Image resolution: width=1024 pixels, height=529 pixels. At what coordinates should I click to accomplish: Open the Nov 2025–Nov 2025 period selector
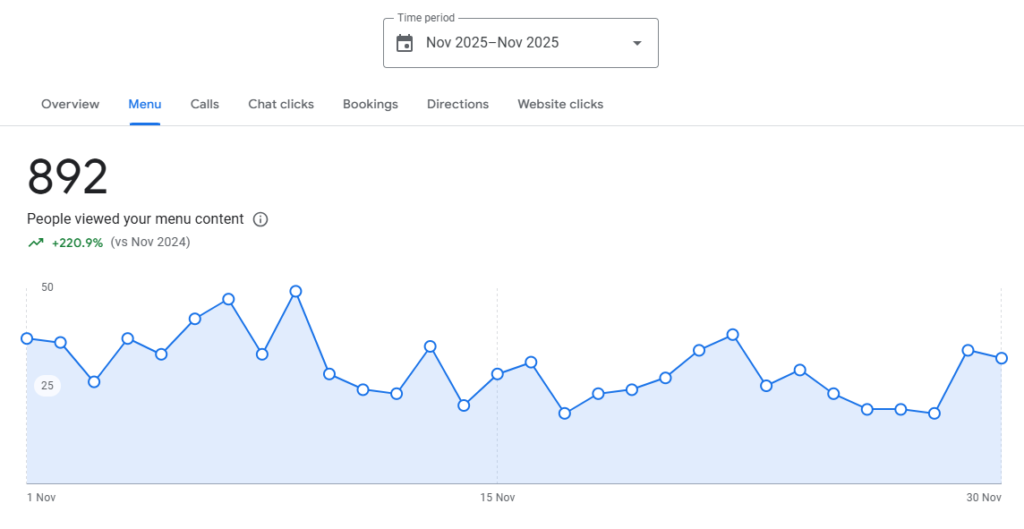tap(520, 43)
